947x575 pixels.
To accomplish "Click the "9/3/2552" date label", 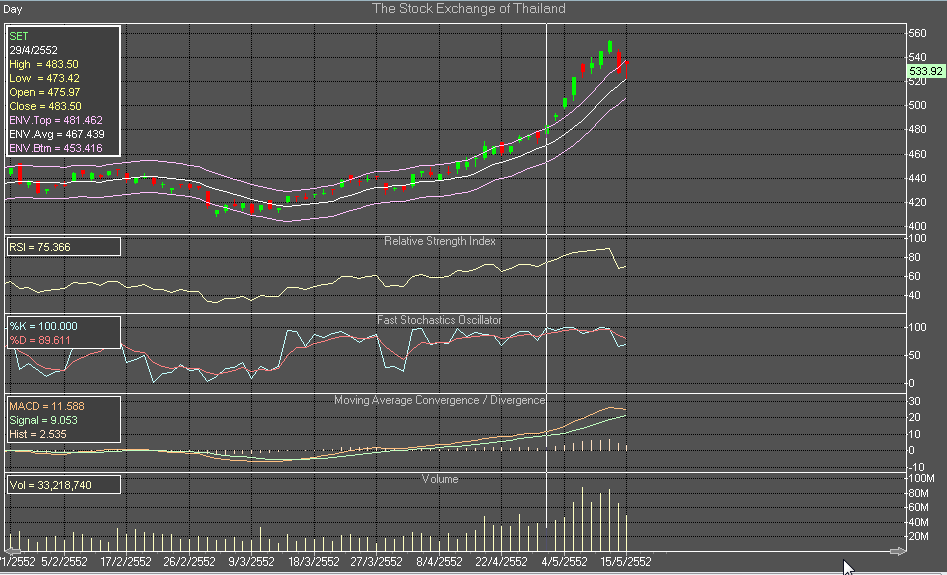I will tap(251, 562).
